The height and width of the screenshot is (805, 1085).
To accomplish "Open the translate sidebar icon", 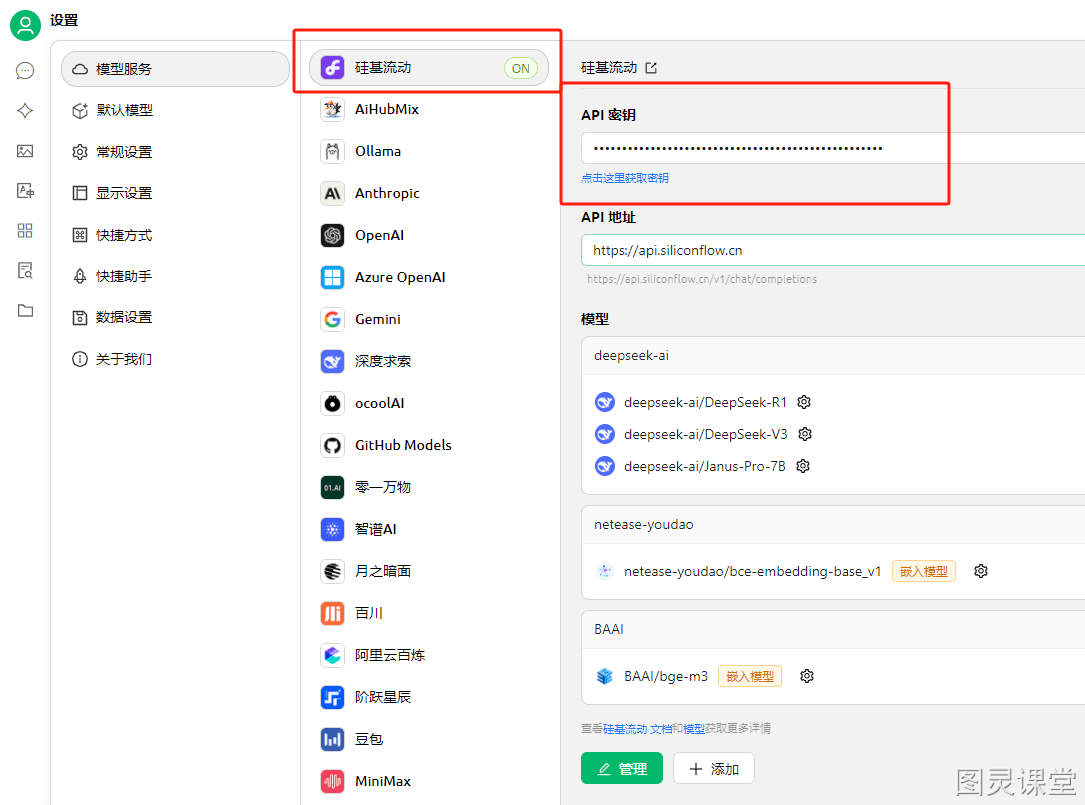I will [25, 190].
